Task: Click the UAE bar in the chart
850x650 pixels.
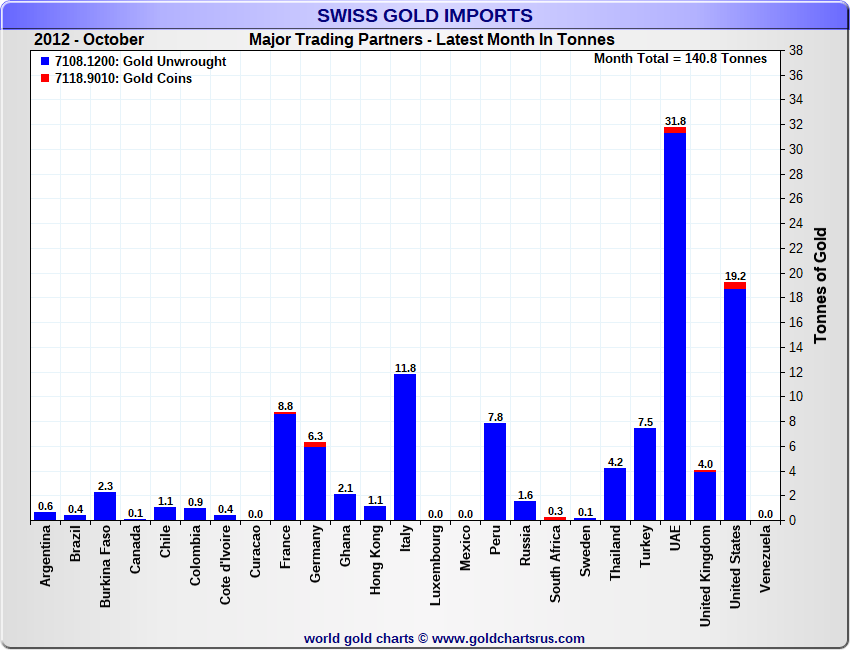Action: tap(675, 325)
